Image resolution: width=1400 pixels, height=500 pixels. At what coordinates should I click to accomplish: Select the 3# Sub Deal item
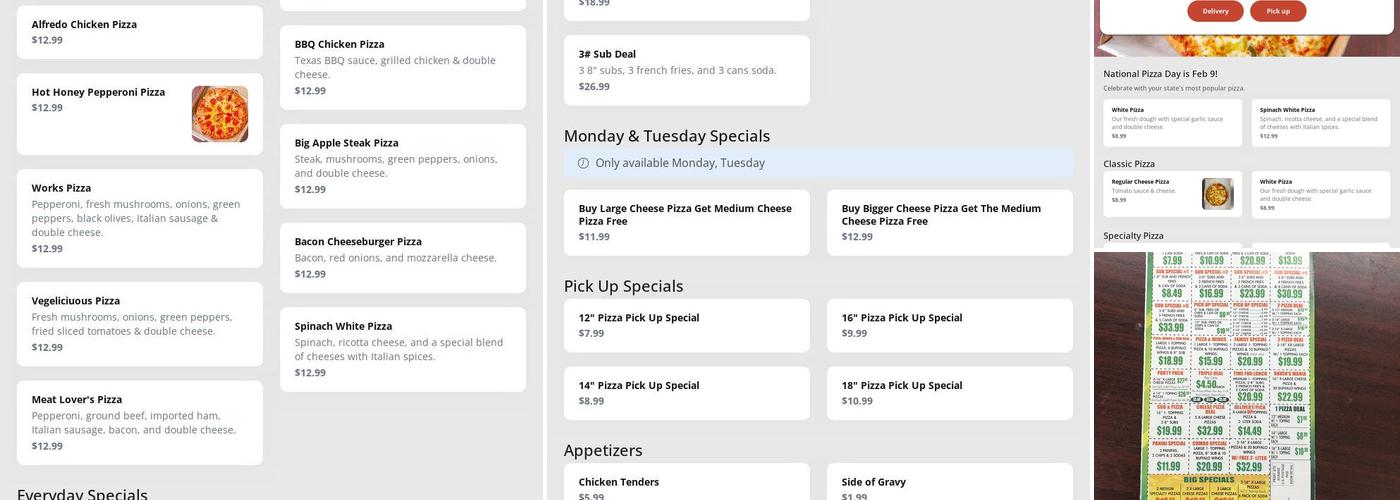point(686,70)
